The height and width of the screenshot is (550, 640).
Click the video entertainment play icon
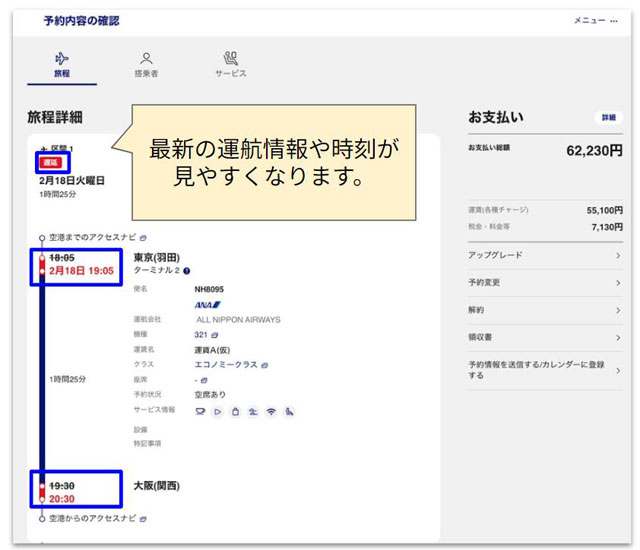click(218, 411)
